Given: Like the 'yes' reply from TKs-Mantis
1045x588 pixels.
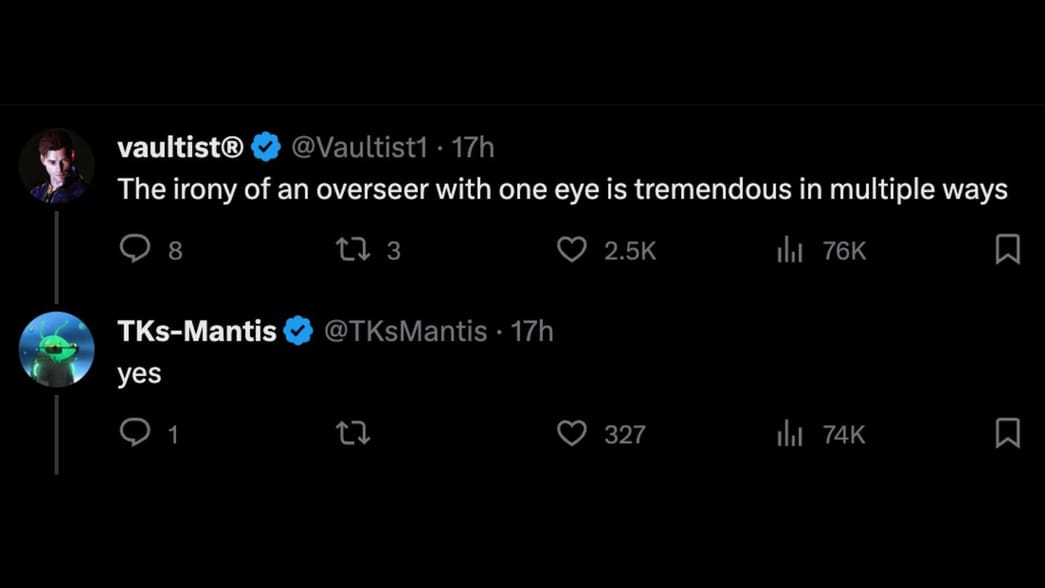Looking at the screenshot, I should click(x=572, y=433).
